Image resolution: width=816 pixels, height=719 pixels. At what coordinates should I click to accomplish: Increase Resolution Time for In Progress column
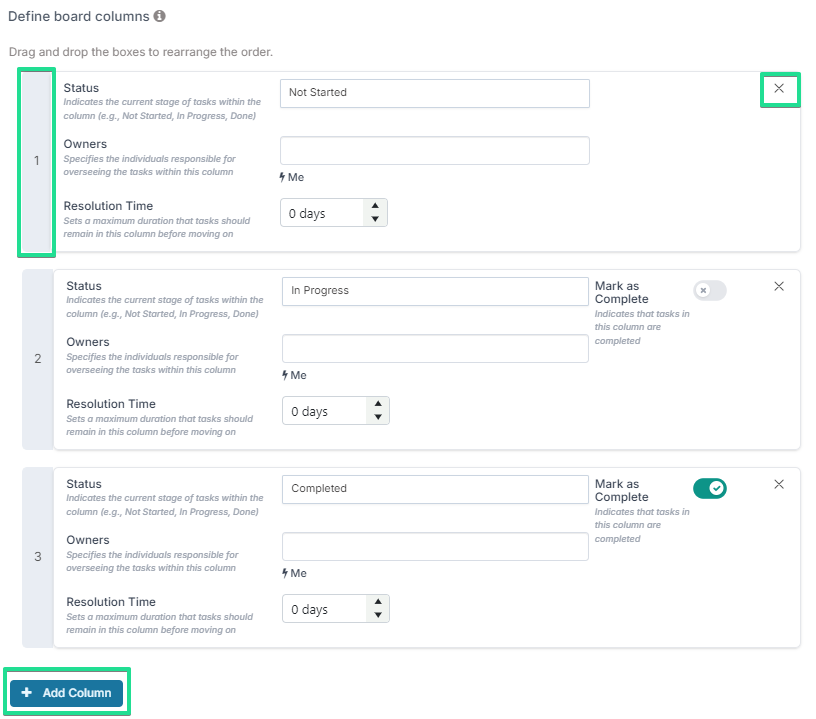[x=378, y=404]
